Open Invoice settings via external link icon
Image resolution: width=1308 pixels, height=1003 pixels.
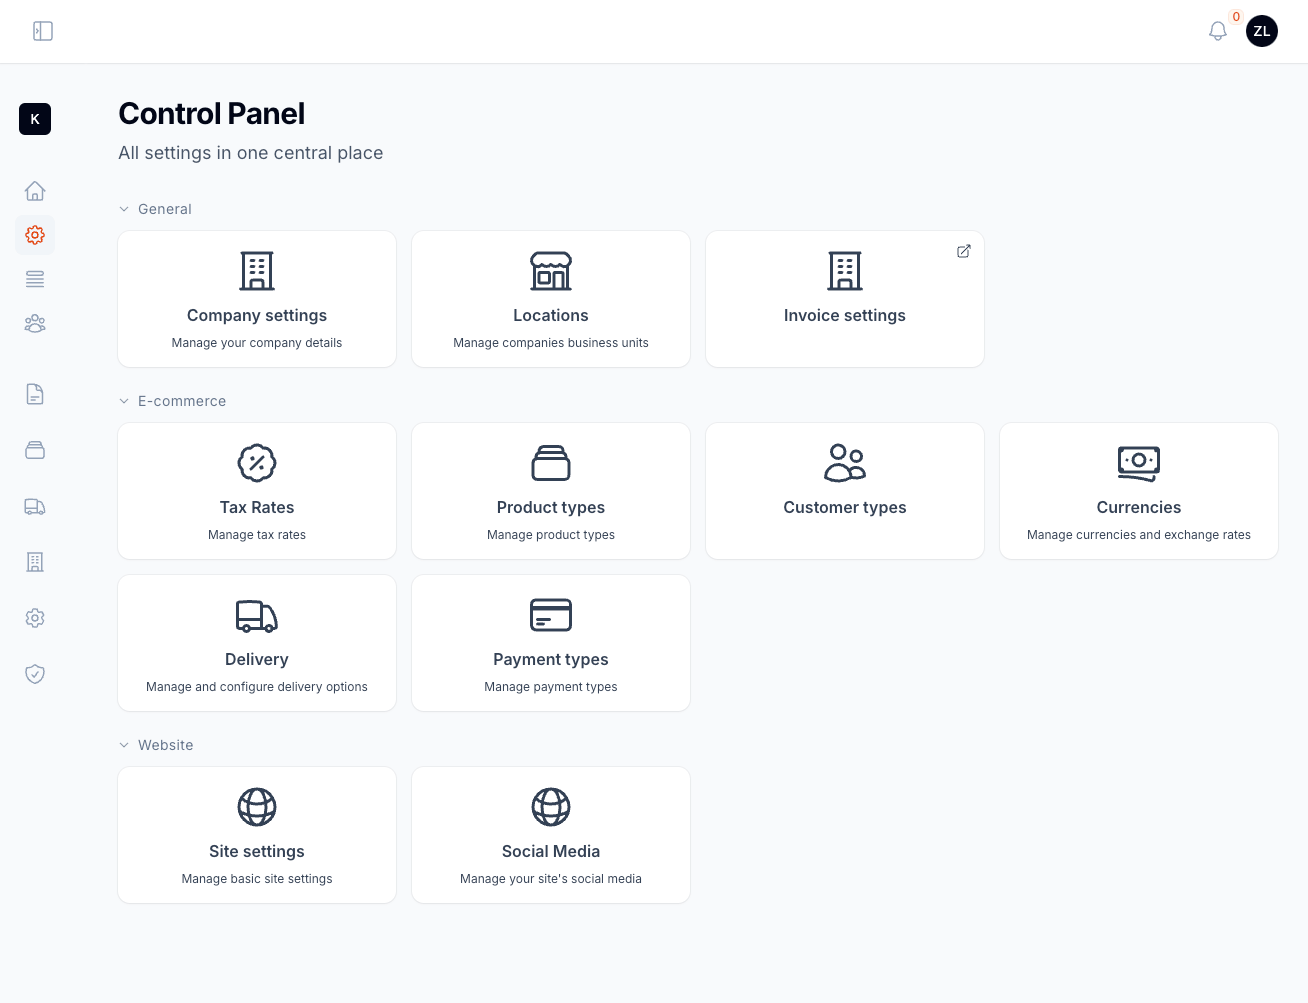[963, 251]
